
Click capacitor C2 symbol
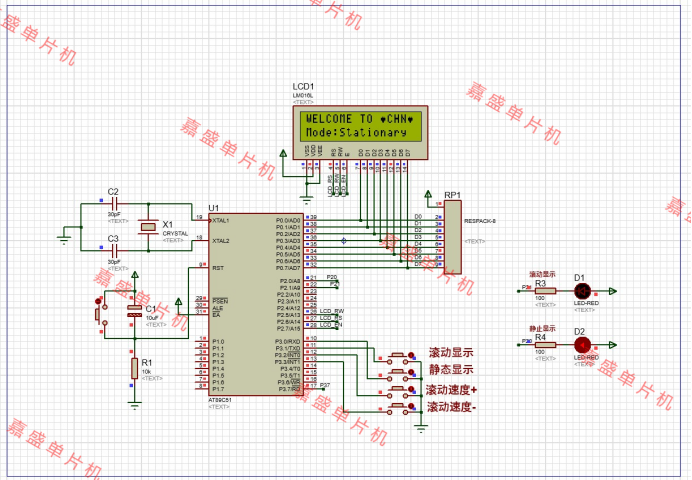[114, 204]
